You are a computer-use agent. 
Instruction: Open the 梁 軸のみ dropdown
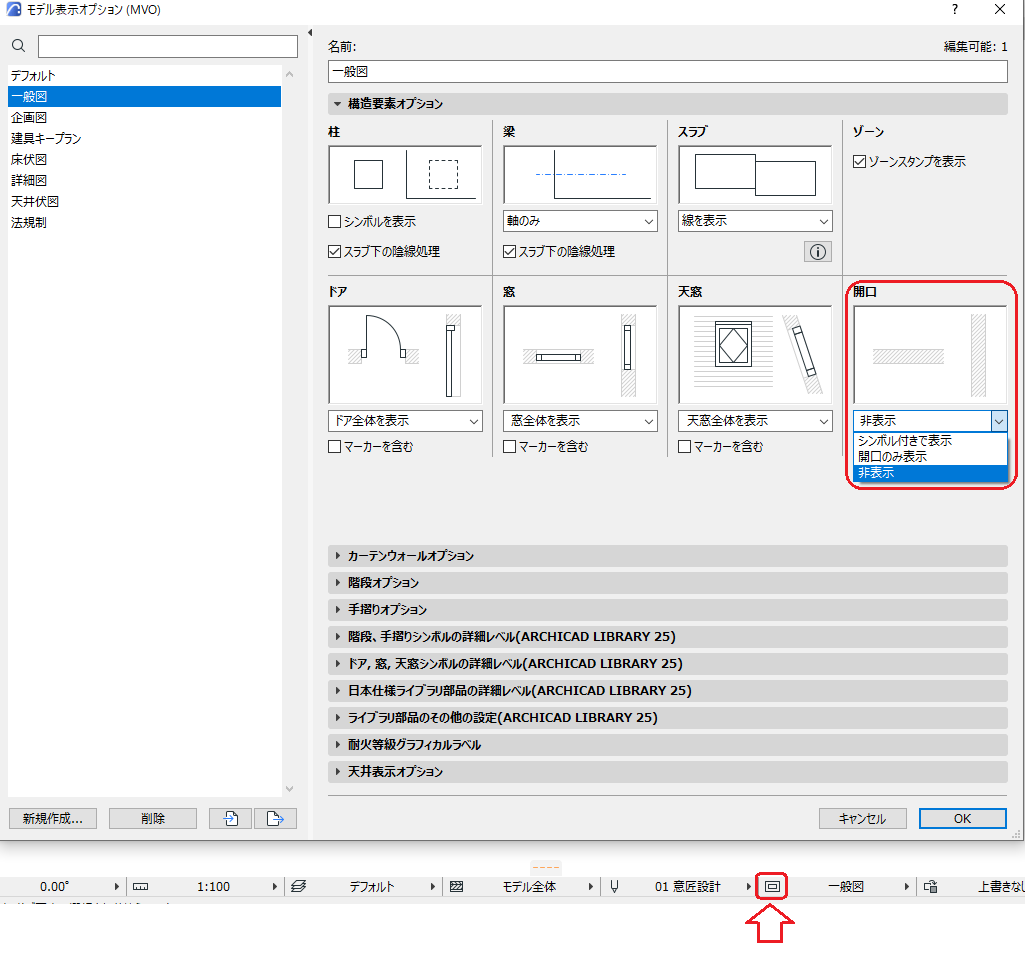580,221
